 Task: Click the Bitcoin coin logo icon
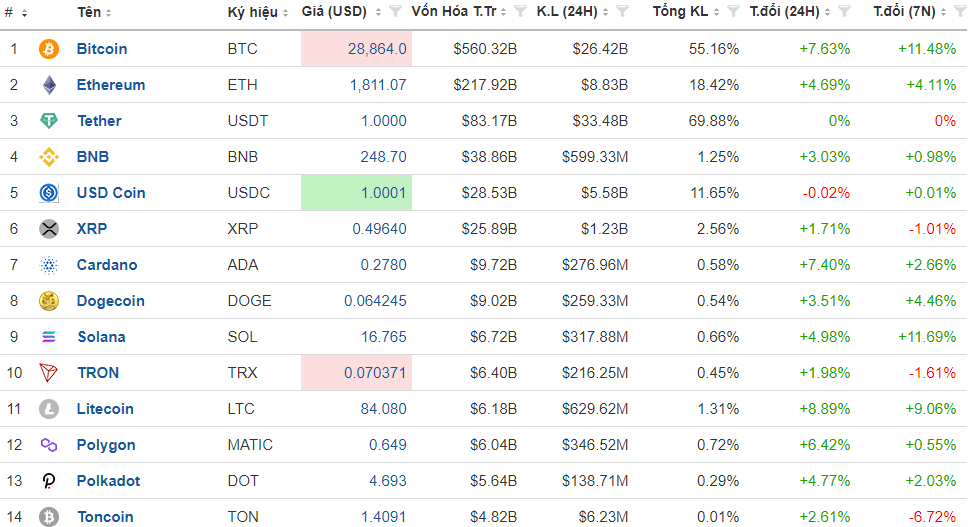click(x=49, y=49)
